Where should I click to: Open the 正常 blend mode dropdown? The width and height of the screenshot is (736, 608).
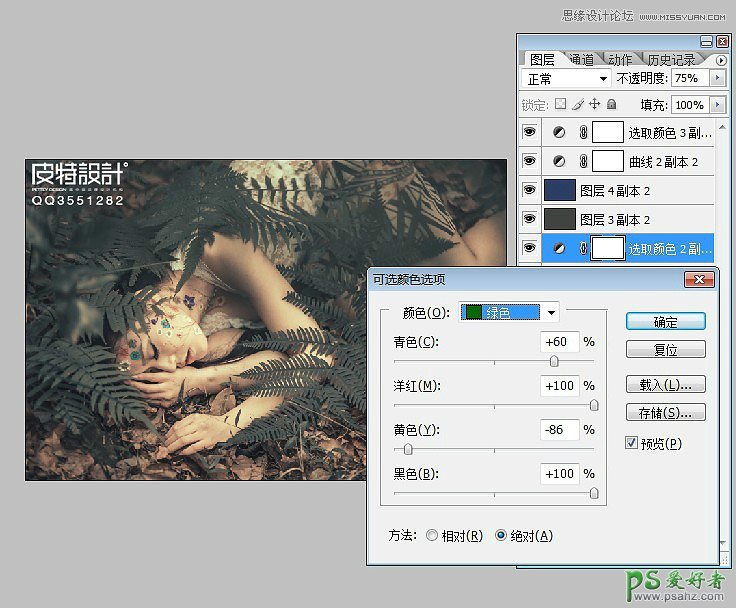[x=567, y=78]
